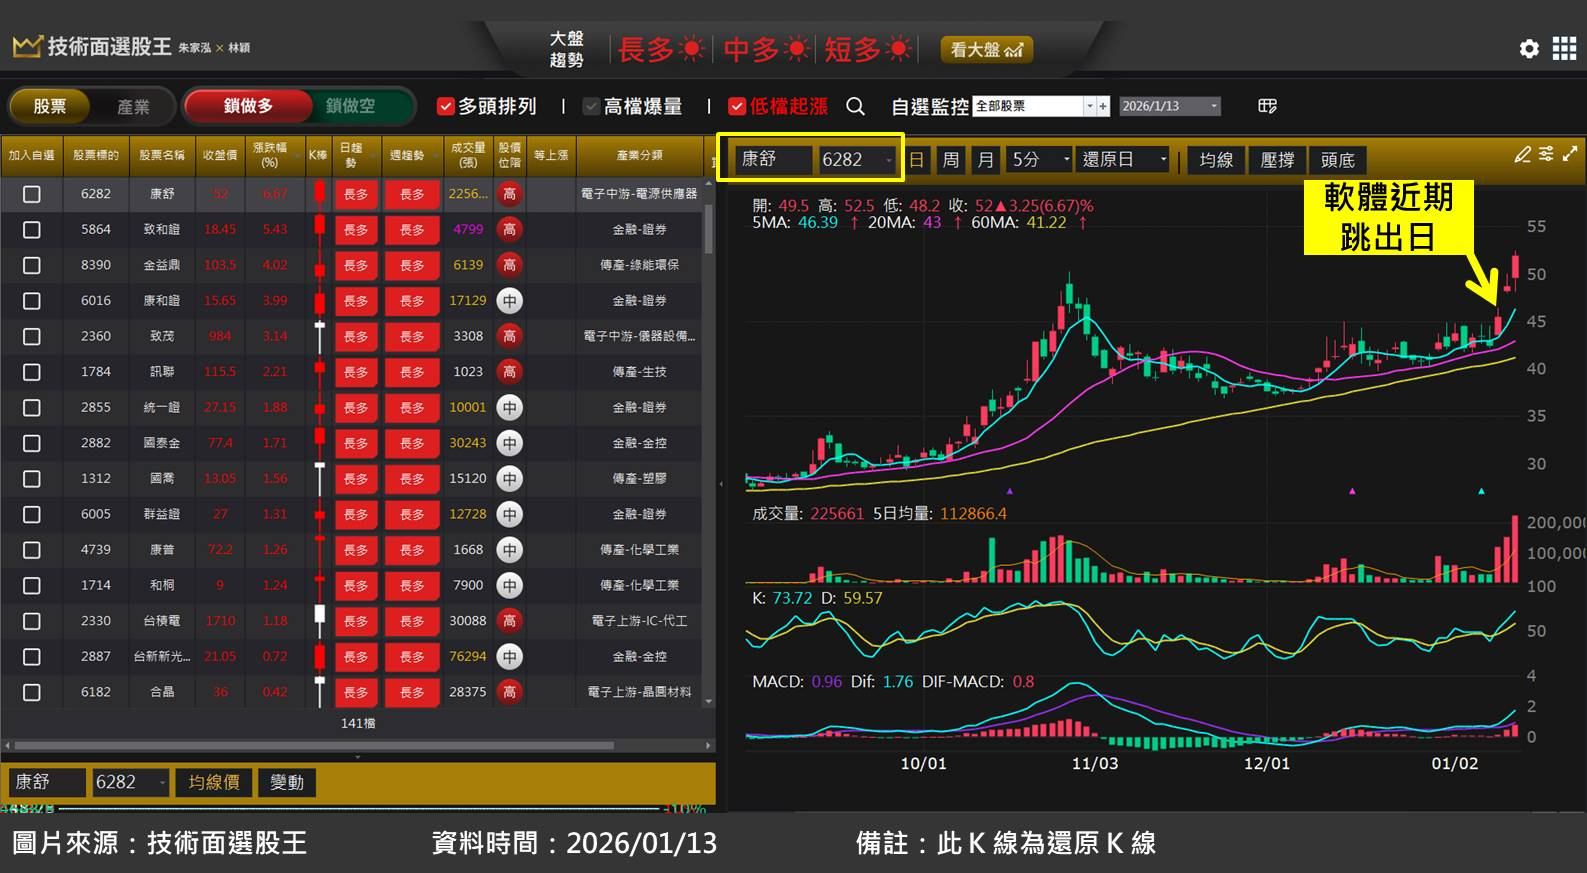Click the K bar icon for 台積電
1587x873 pixels.
pos(319,621)
